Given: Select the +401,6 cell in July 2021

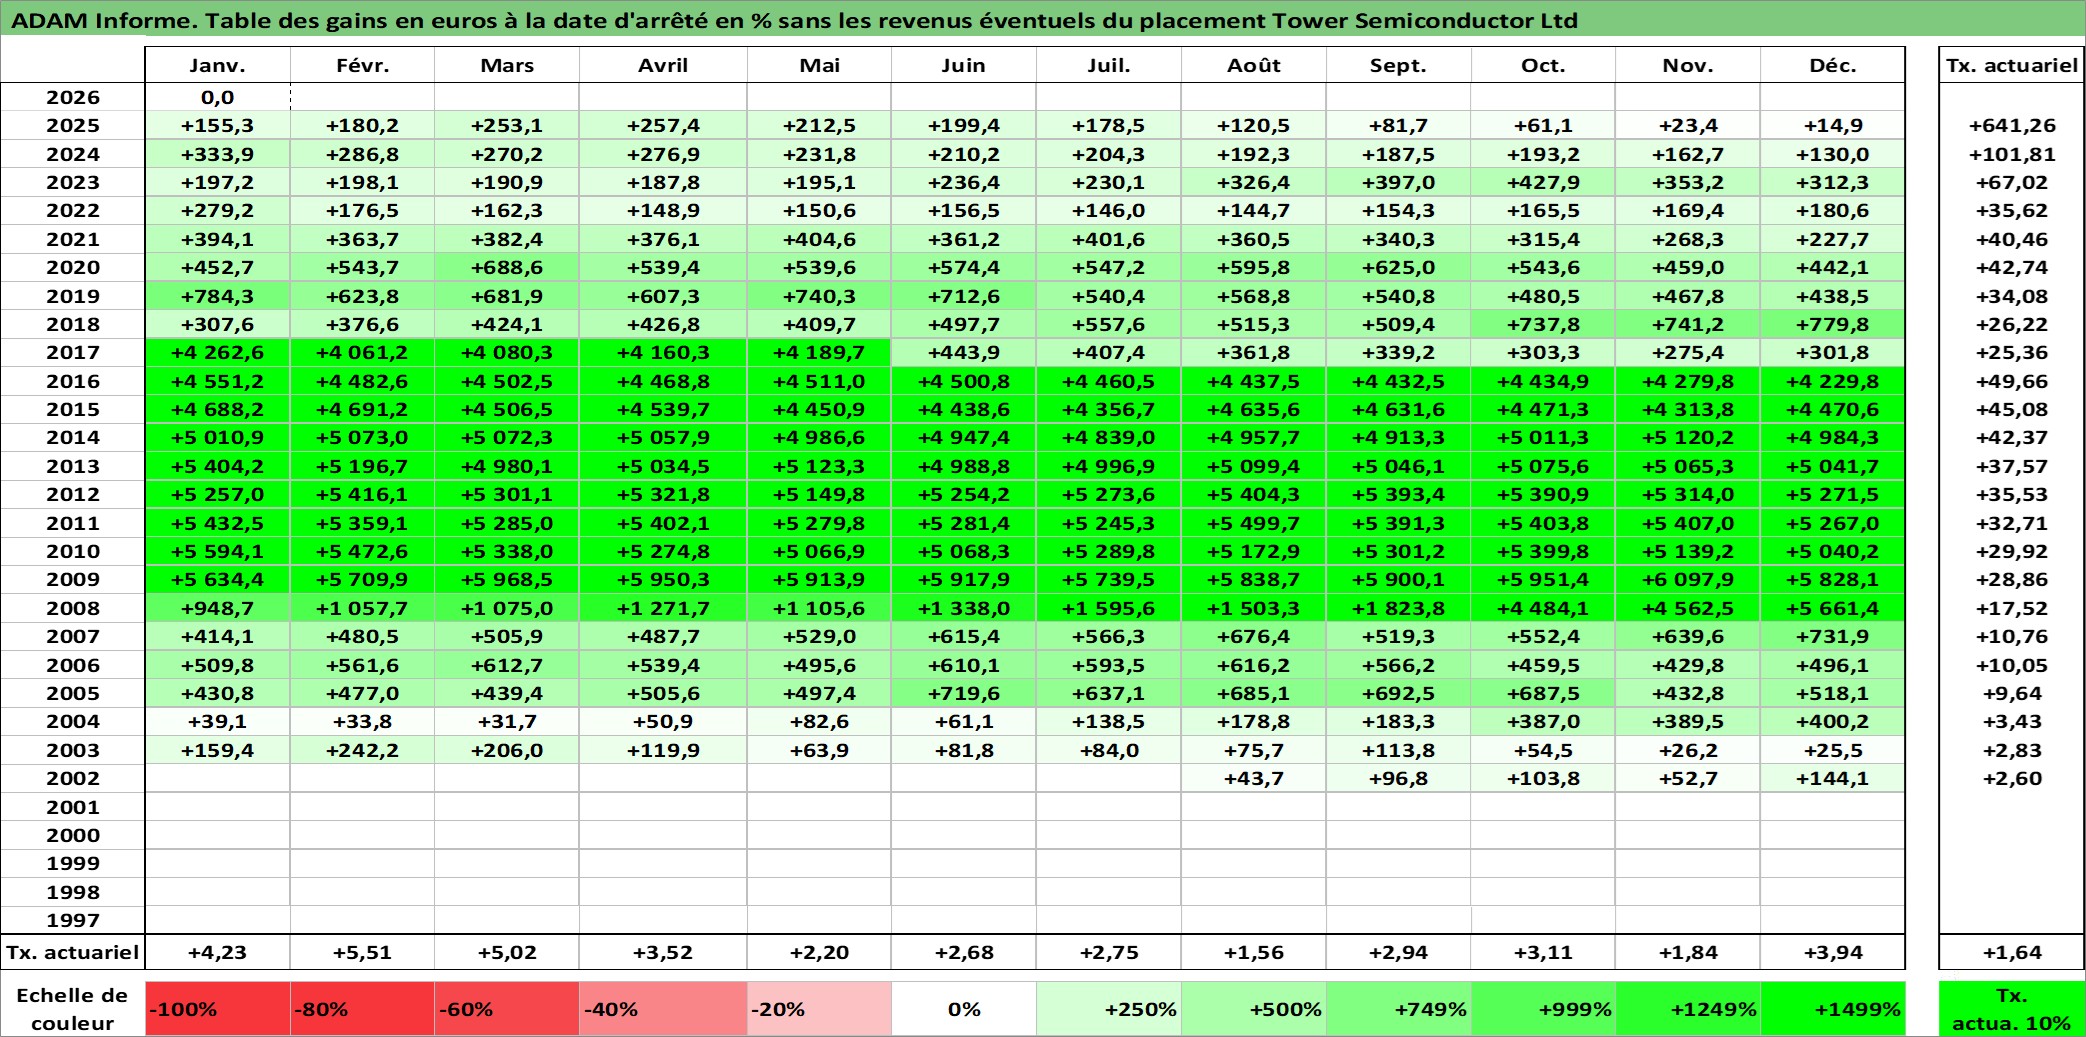Looking at the screenshot, I should (x=1109, y=239).
